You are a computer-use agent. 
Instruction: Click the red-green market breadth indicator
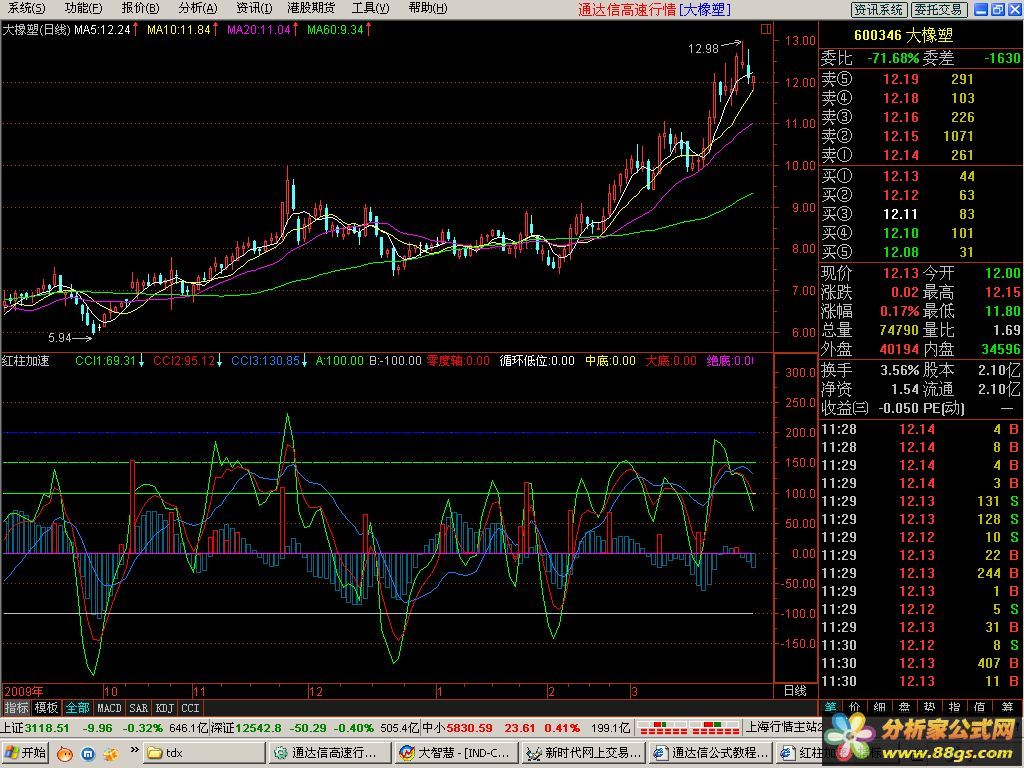(688, 727)
